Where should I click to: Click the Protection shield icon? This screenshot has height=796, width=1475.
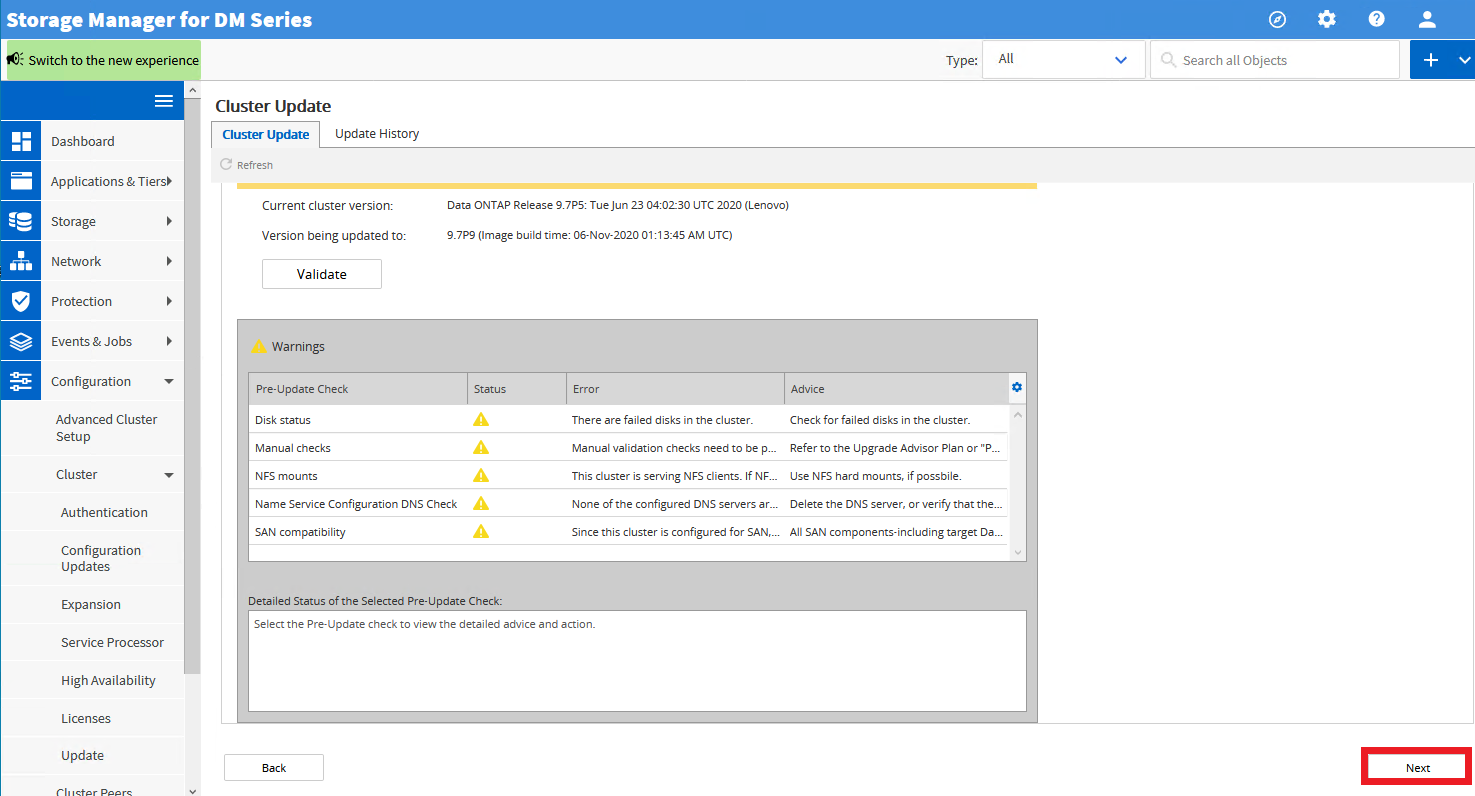pos(21,301)
